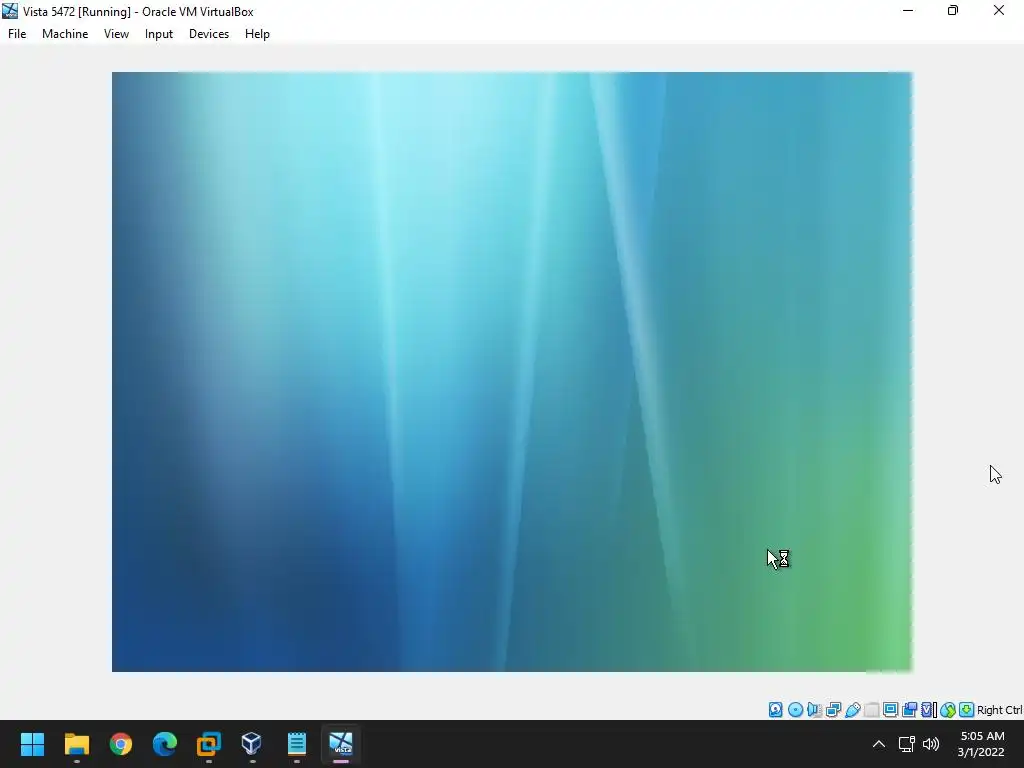Open the Machine menu
Screen dimensions: 1024x768
[x=65, y=34]
